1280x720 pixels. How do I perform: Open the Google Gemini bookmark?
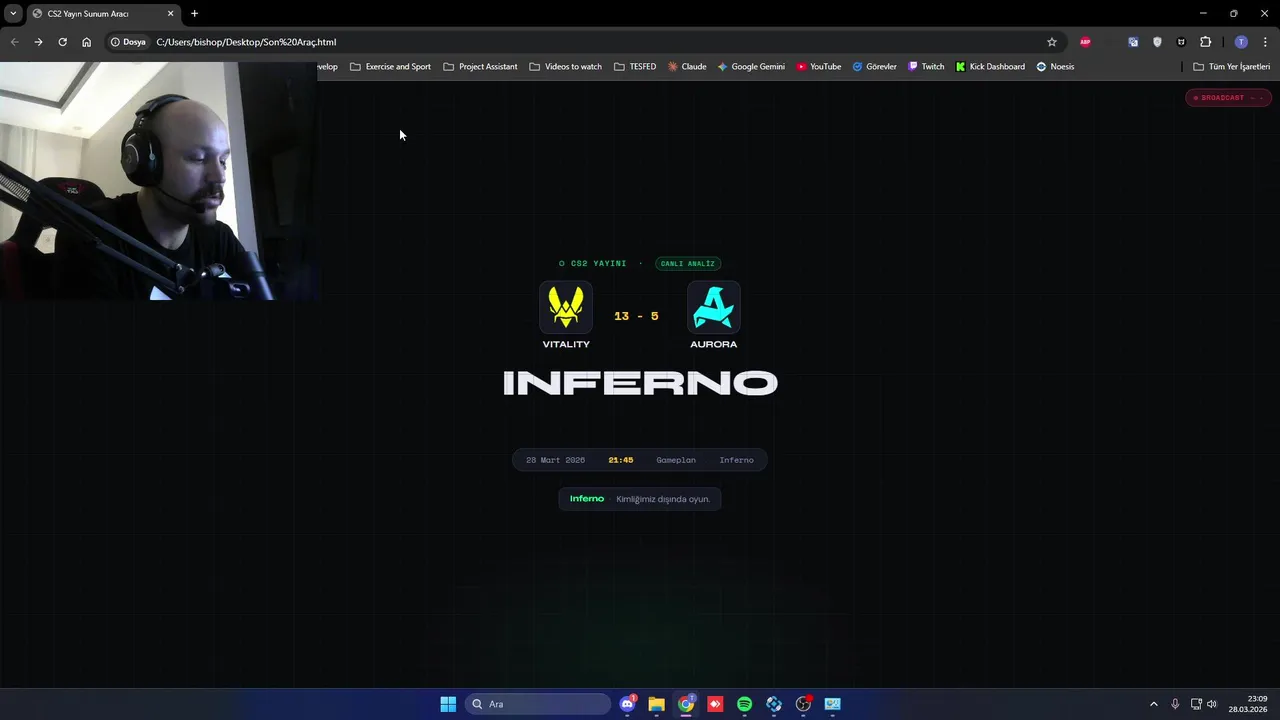coord(751,67)
